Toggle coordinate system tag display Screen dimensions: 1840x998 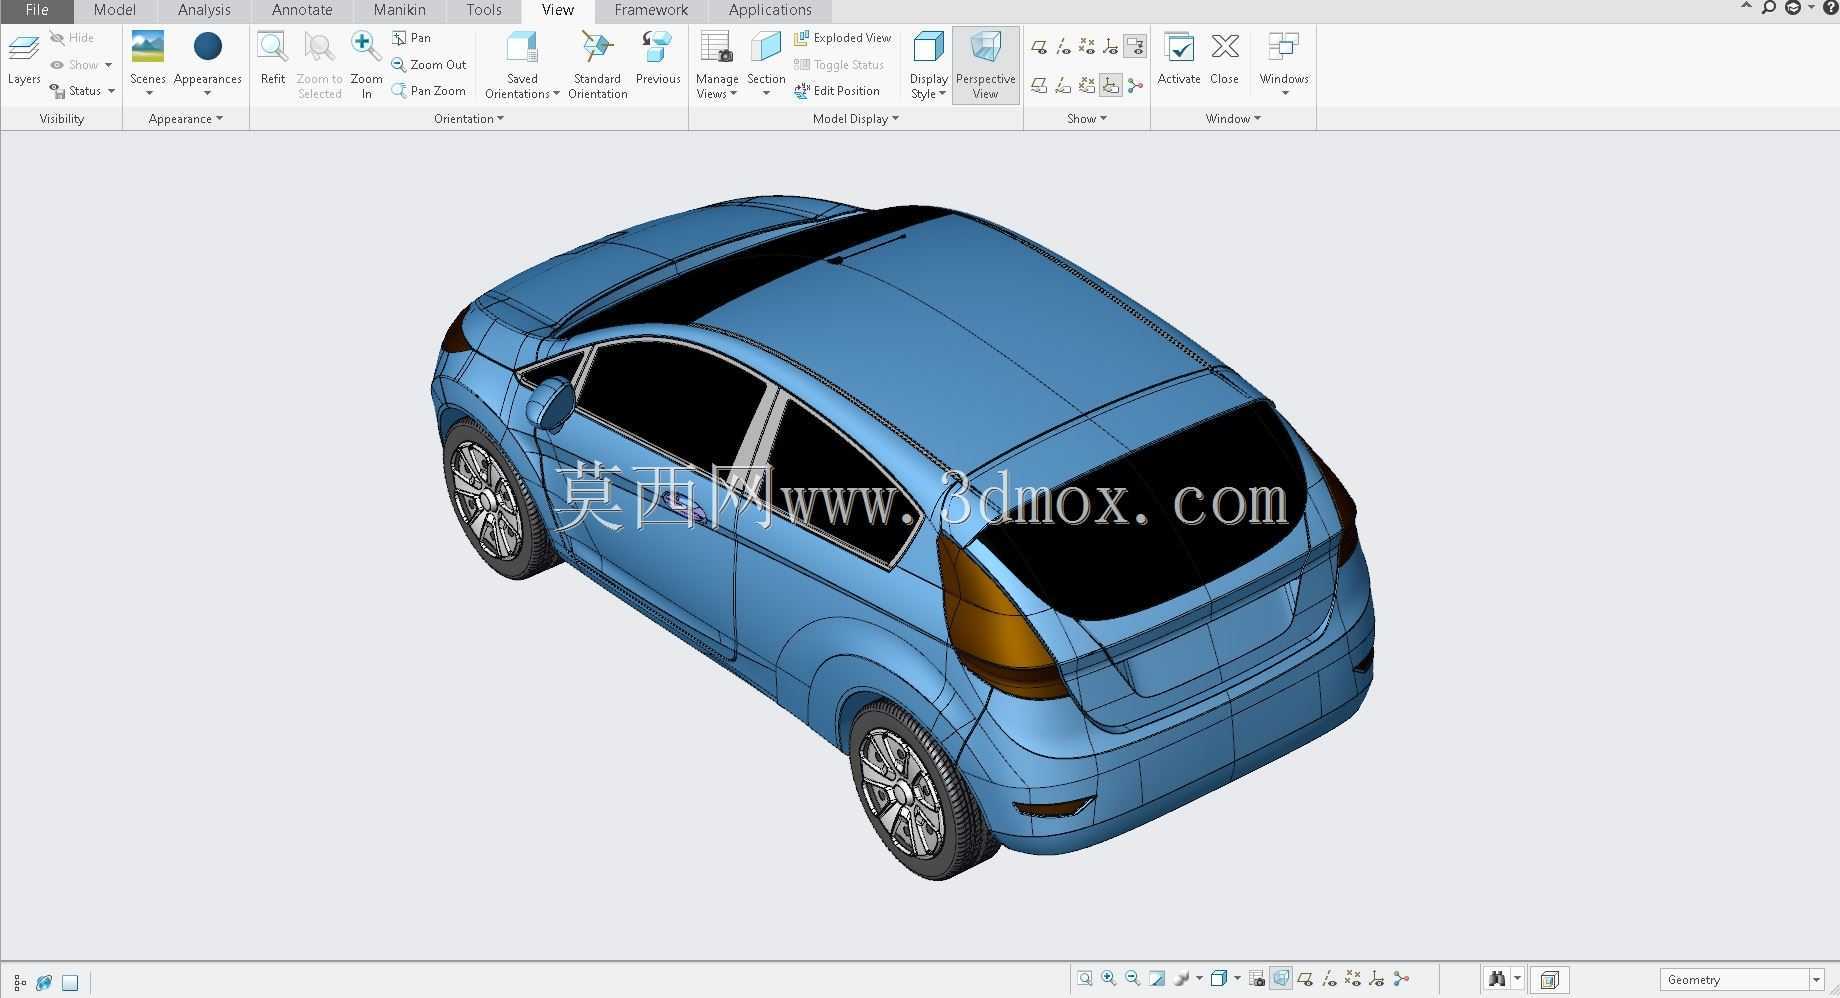pos(1111,85)
